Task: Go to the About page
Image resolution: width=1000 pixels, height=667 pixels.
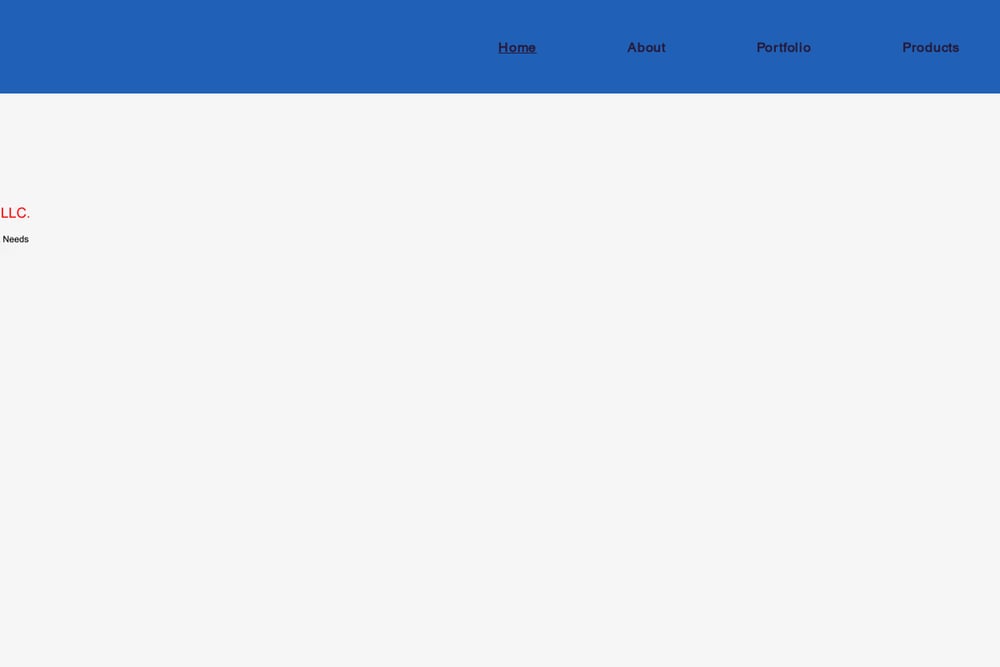Action: pos(646,48)
